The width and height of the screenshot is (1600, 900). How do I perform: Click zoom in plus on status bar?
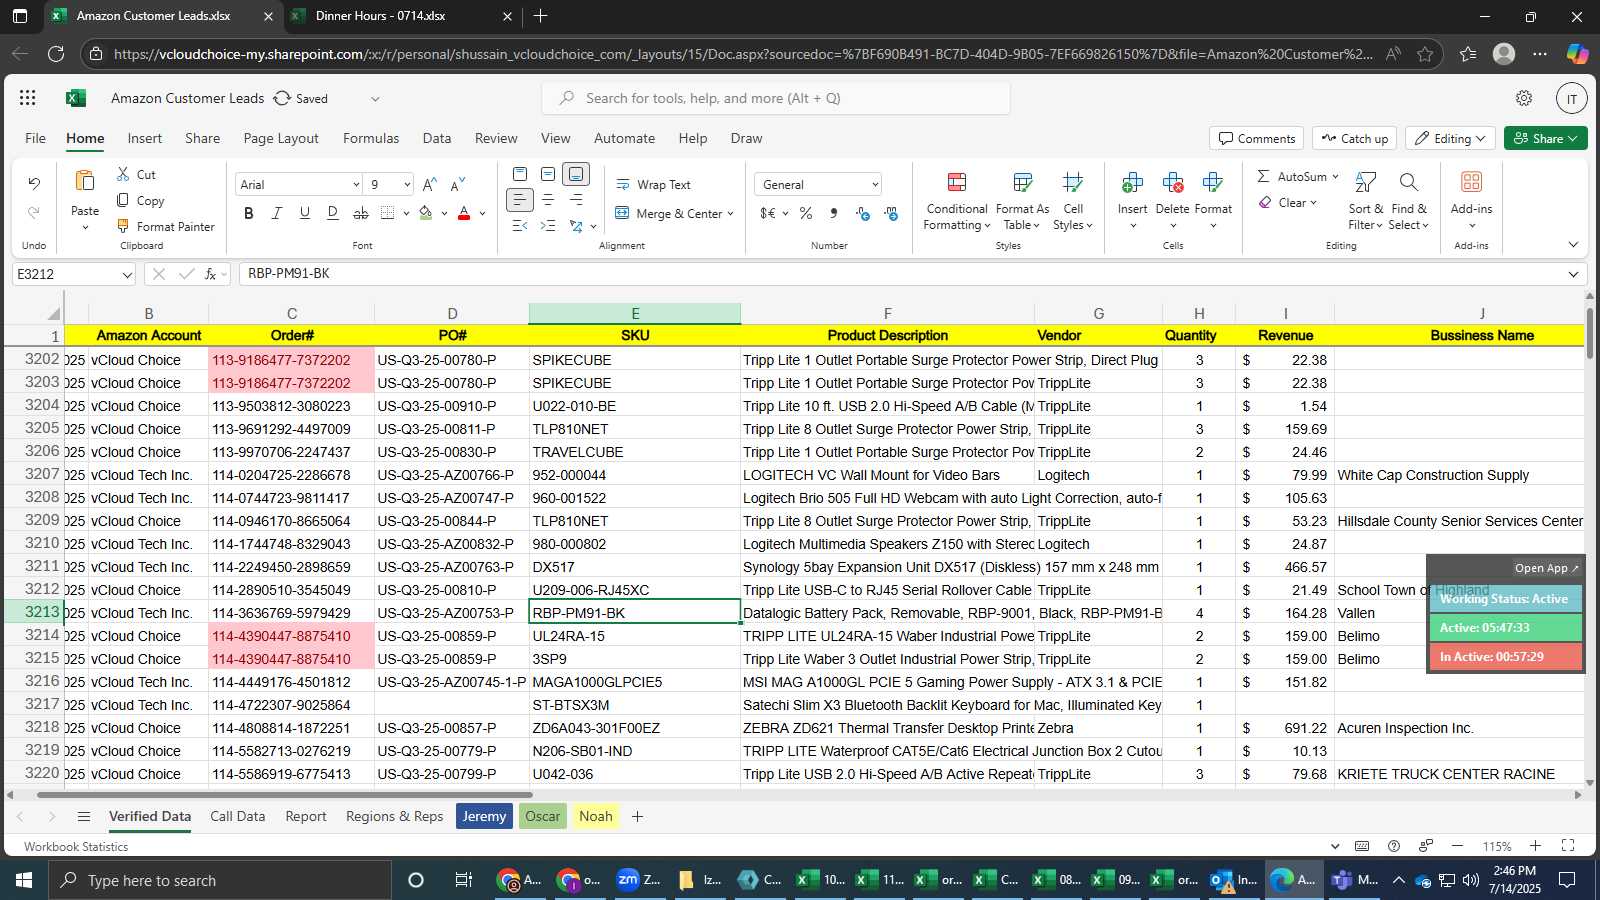1535,846
